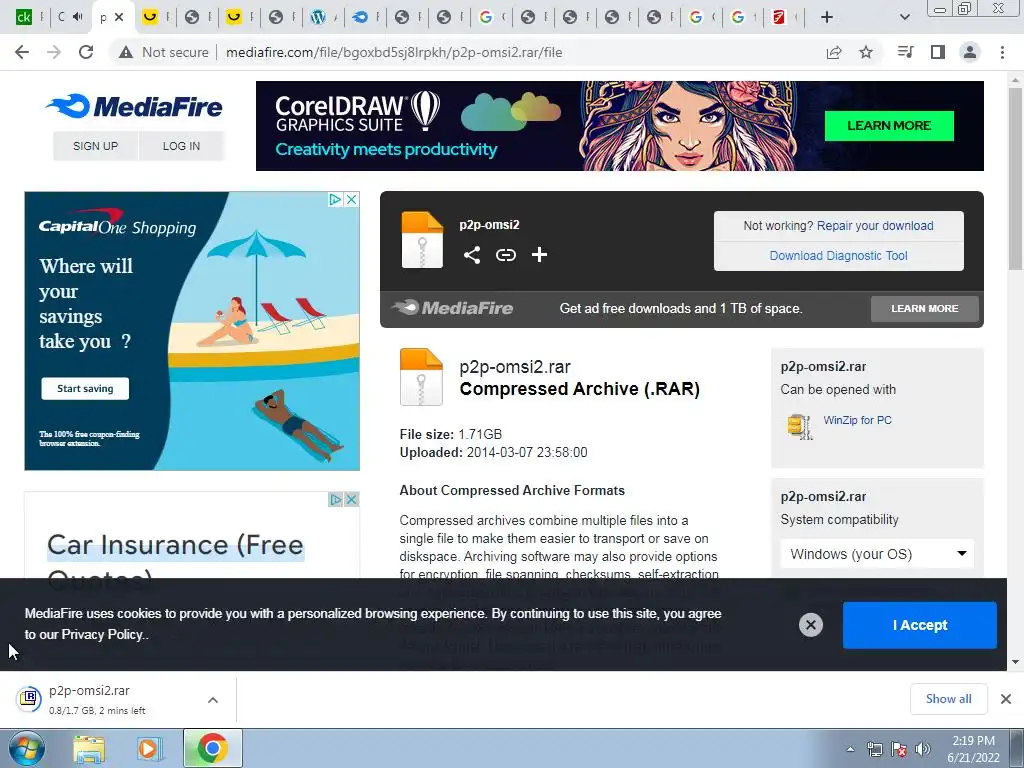Copy link using the chain icon
The height and width of the screenshot is (768, 1024).
[505, 255]
